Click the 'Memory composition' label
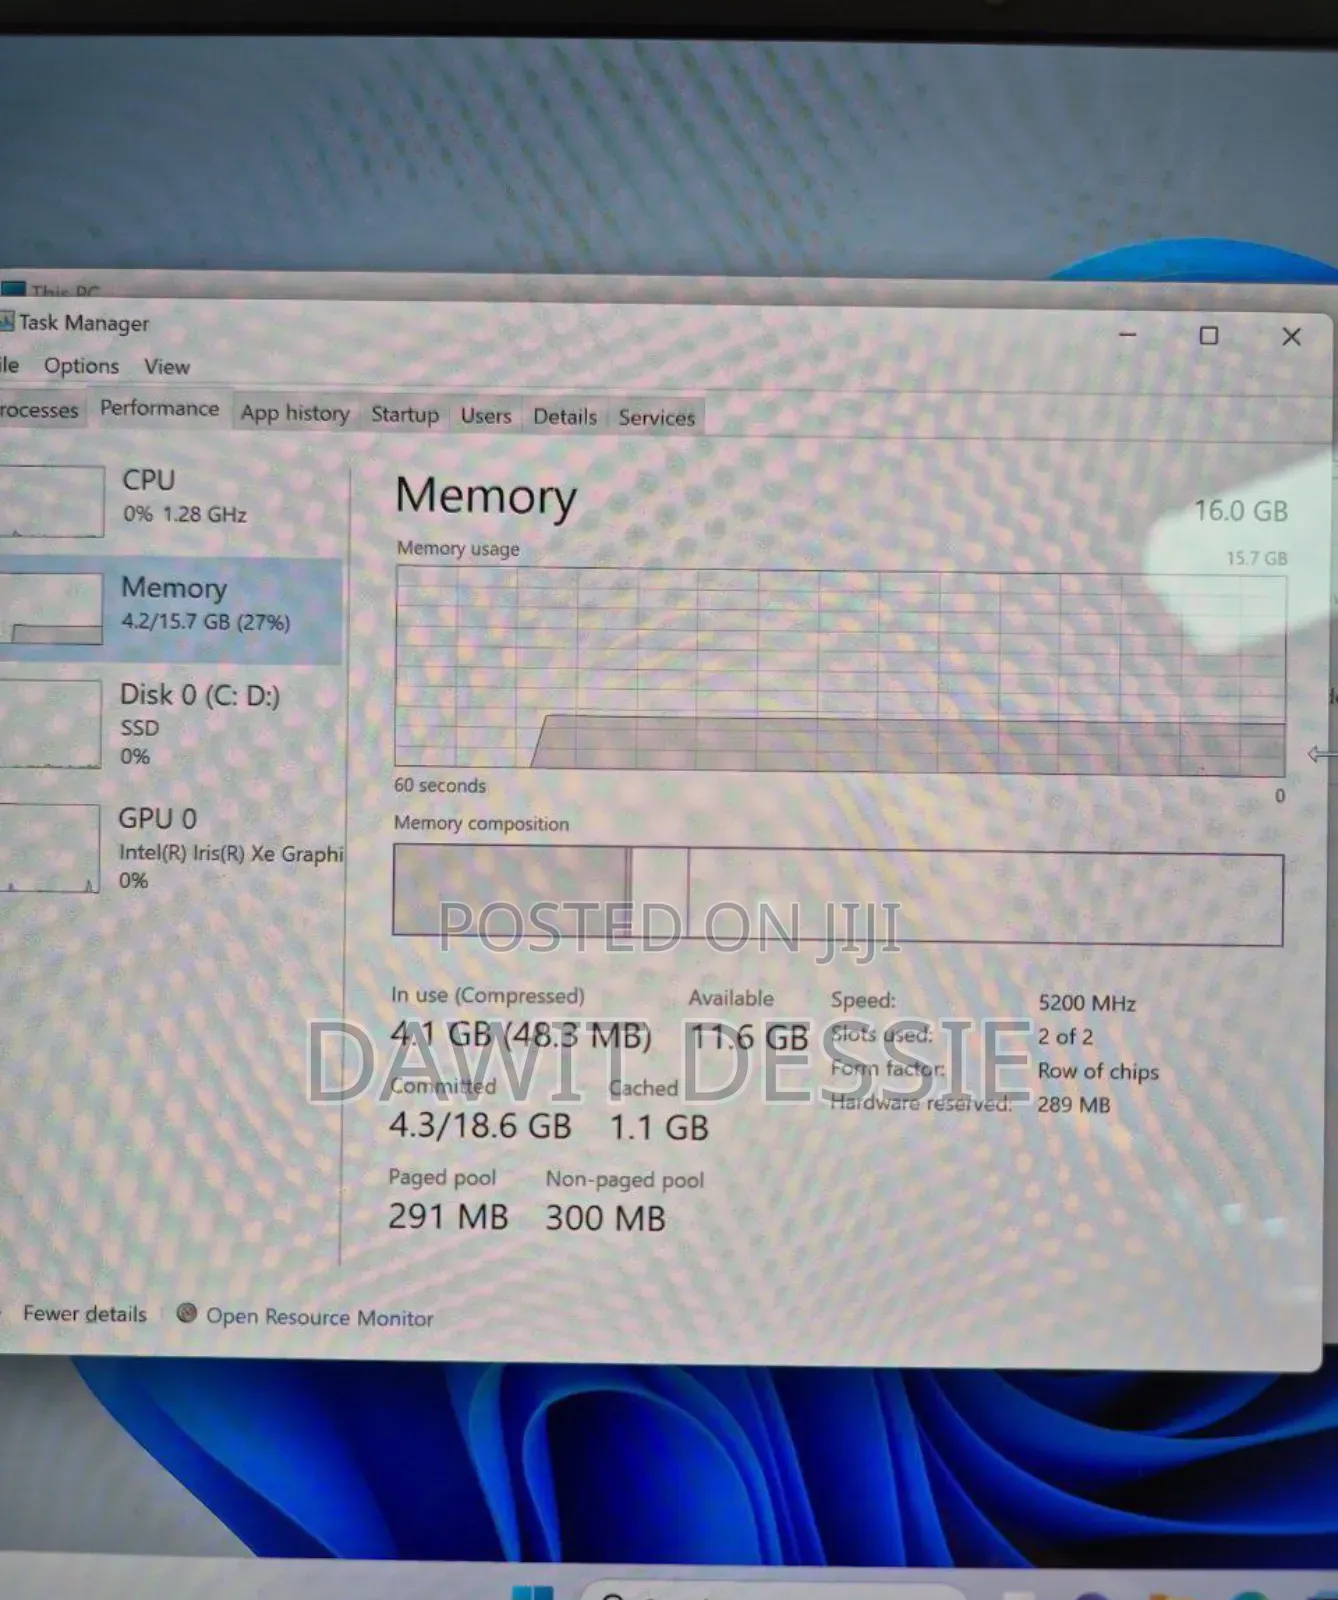This screenshot has width=1338, height=1600. click(x=481, y=823)
